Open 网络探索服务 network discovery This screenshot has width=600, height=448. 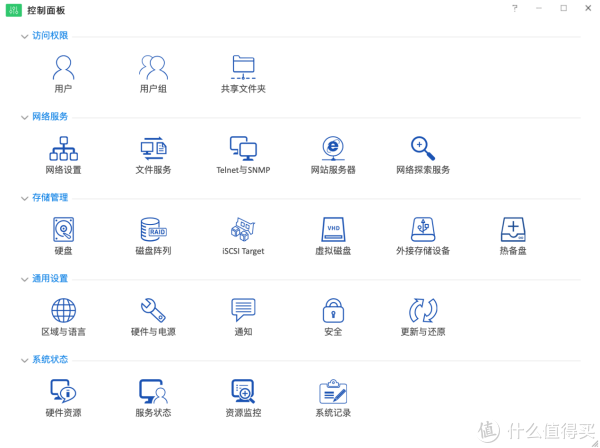(423, 149)
